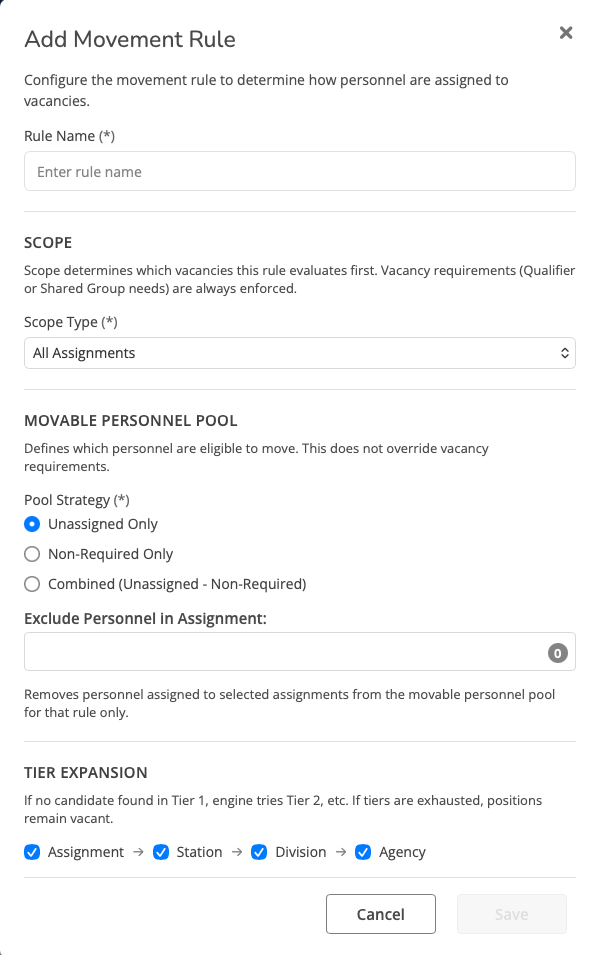
Task: Click the Cancel button
Action: click(x=381, y=914)
